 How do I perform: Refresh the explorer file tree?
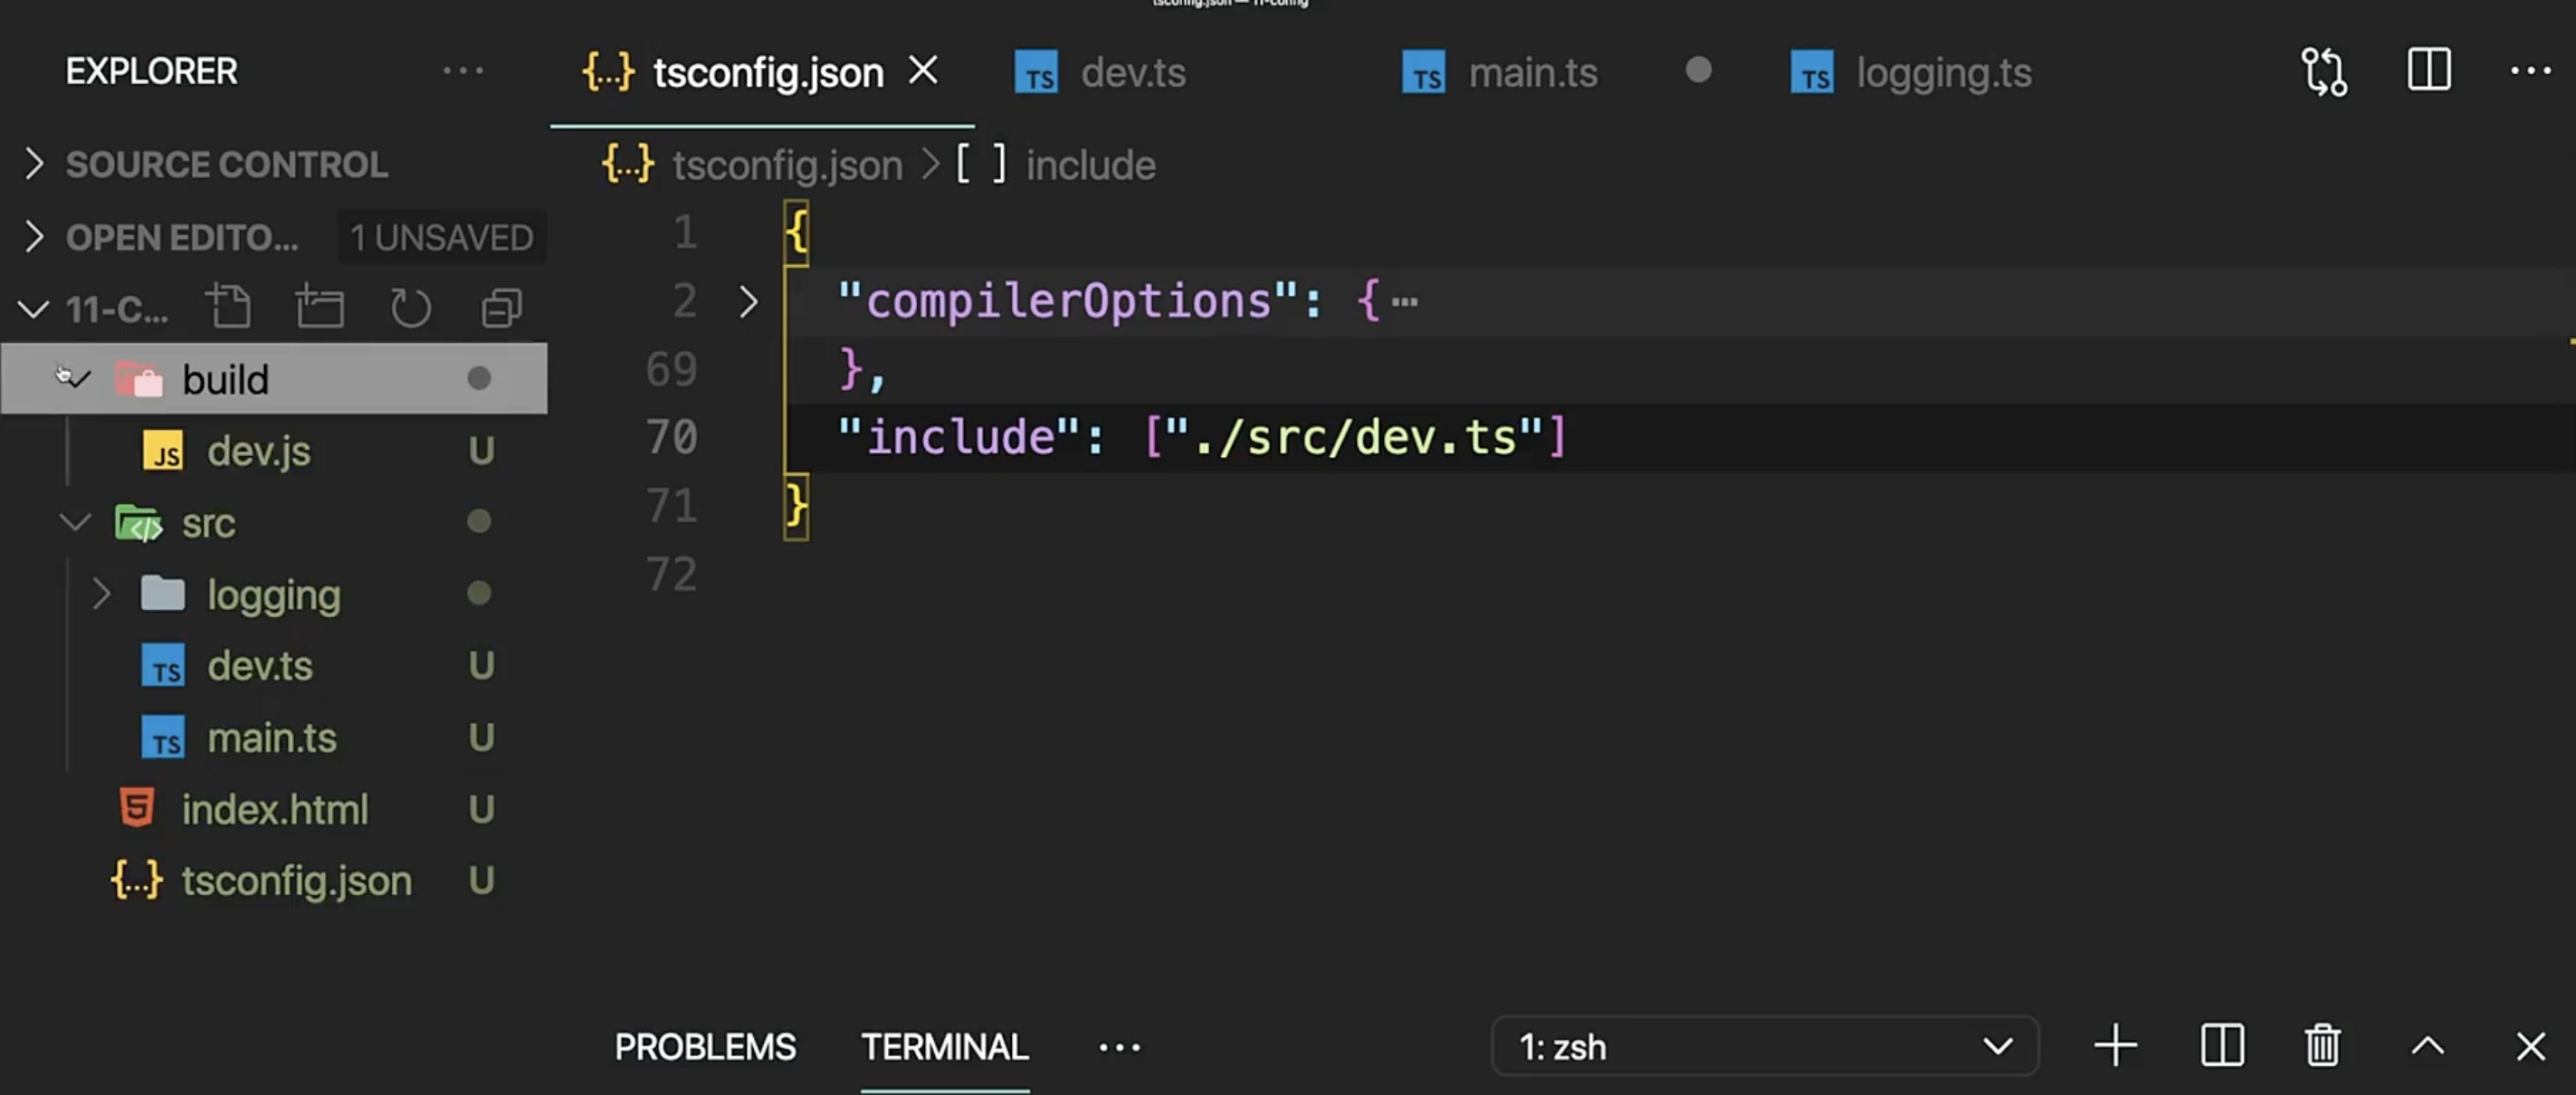(410, 308)
